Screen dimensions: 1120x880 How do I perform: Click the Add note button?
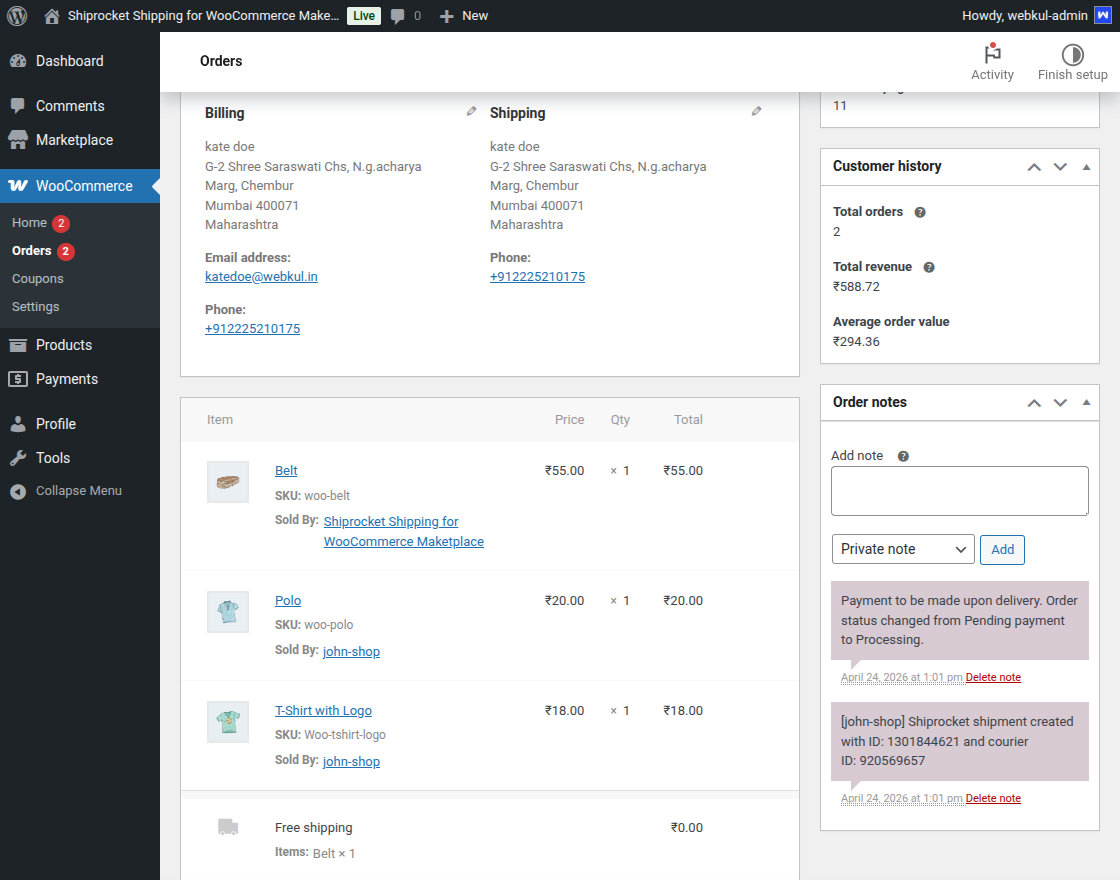pos(1002,549)
